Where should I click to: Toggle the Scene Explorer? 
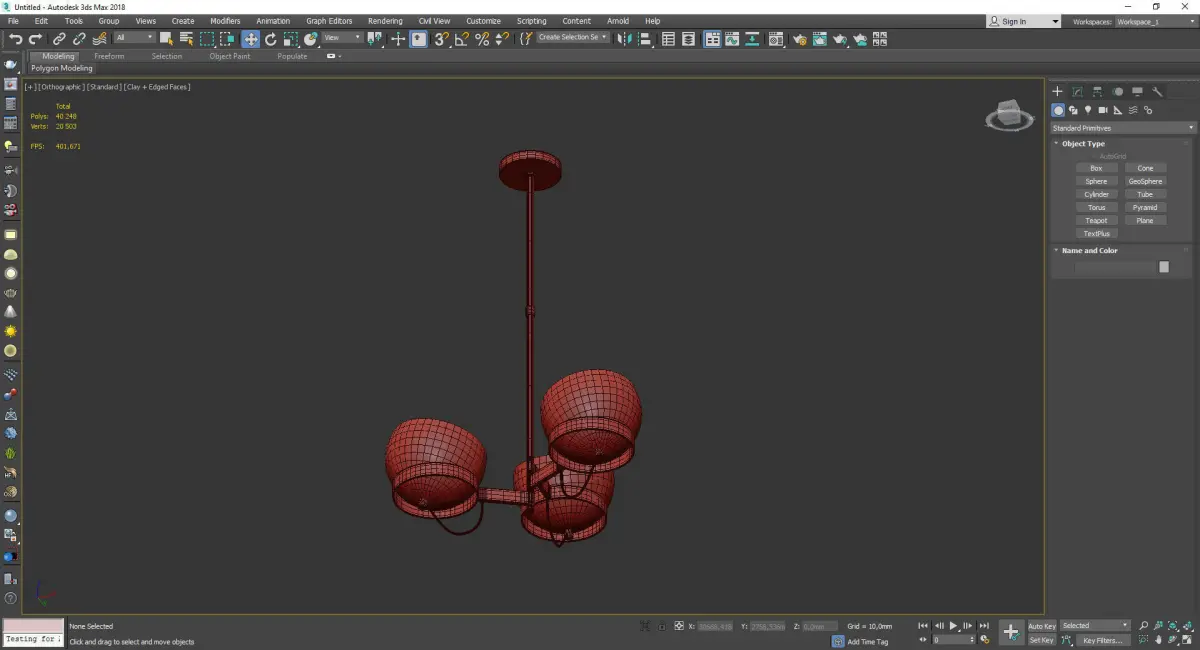(x=668, y=39)
